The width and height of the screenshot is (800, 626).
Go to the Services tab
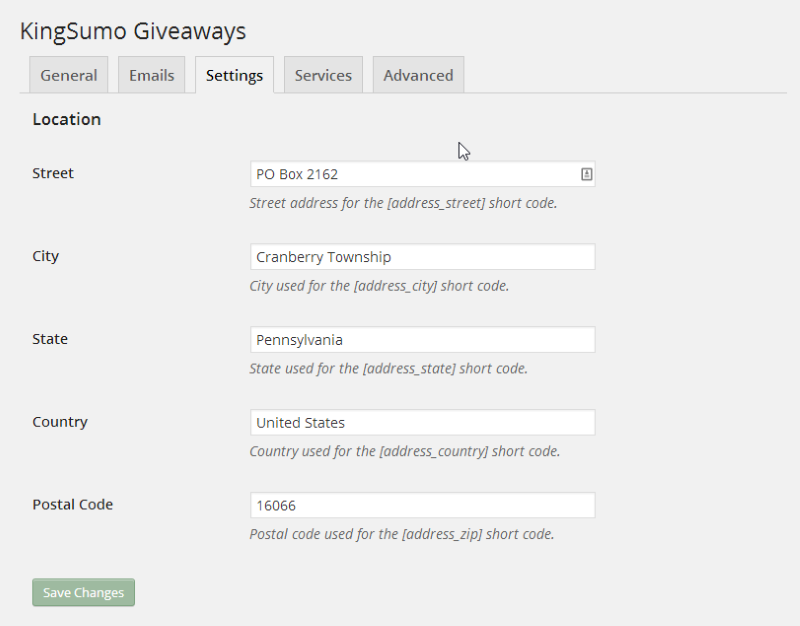[x=323, y=75]
